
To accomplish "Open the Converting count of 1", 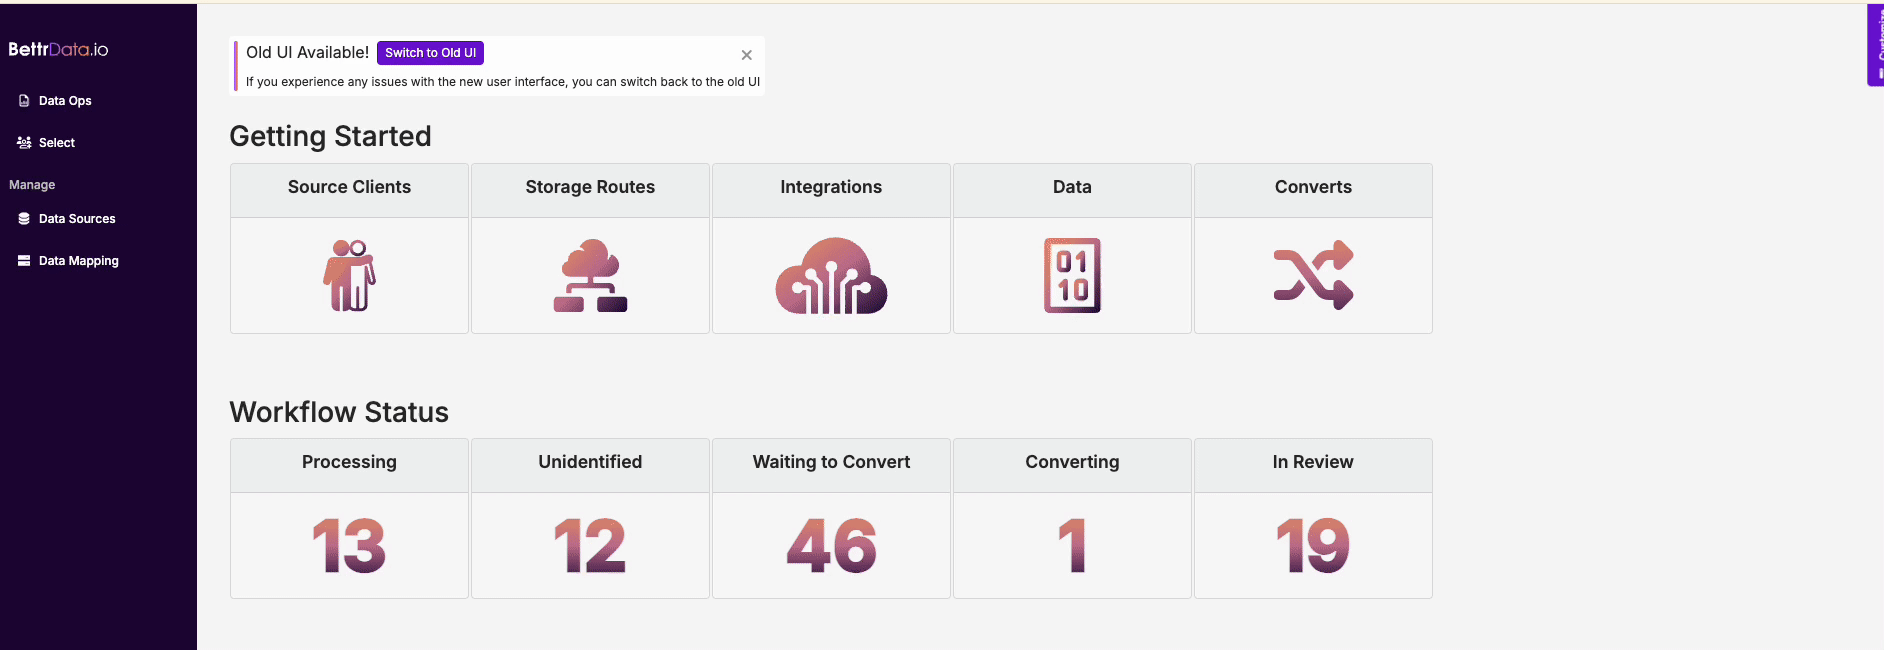I will tap(1072, 545).
